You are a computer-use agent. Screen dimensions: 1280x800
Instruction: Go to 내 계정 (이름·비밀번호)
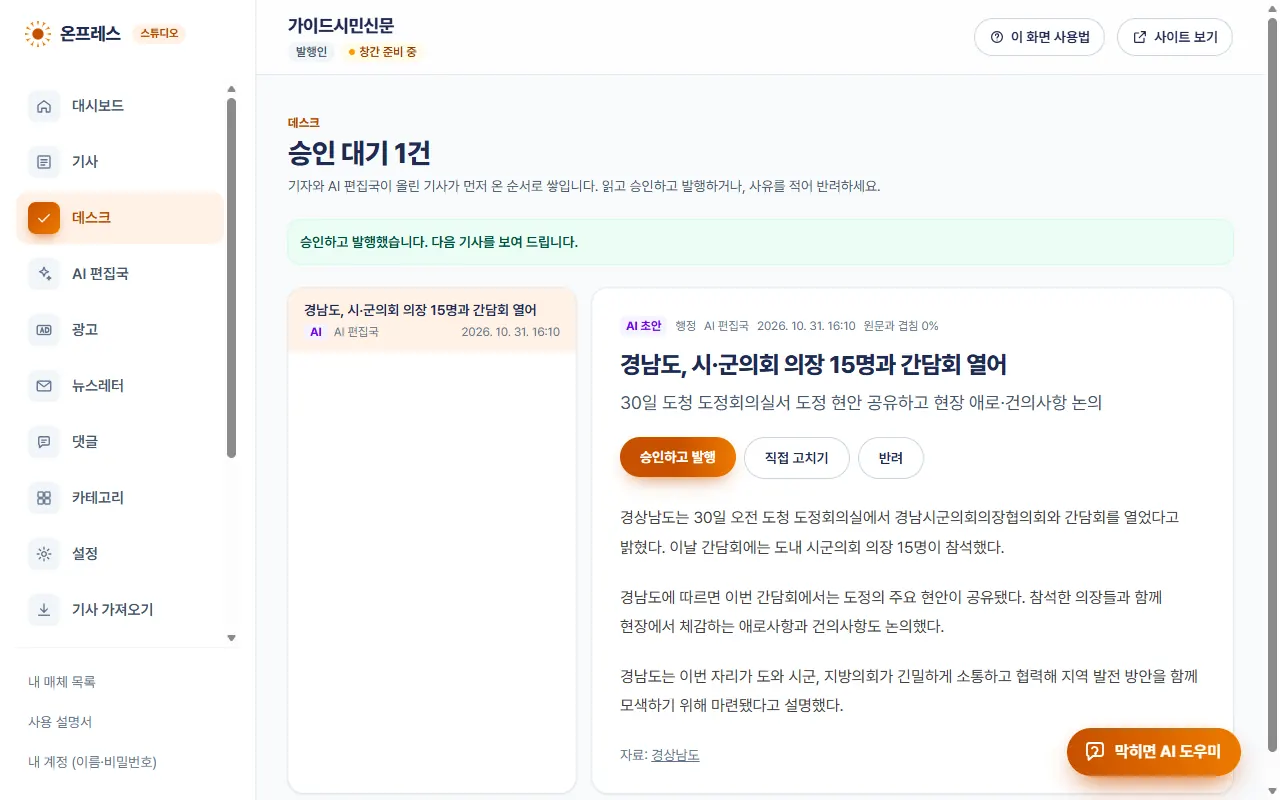point(92,762)
